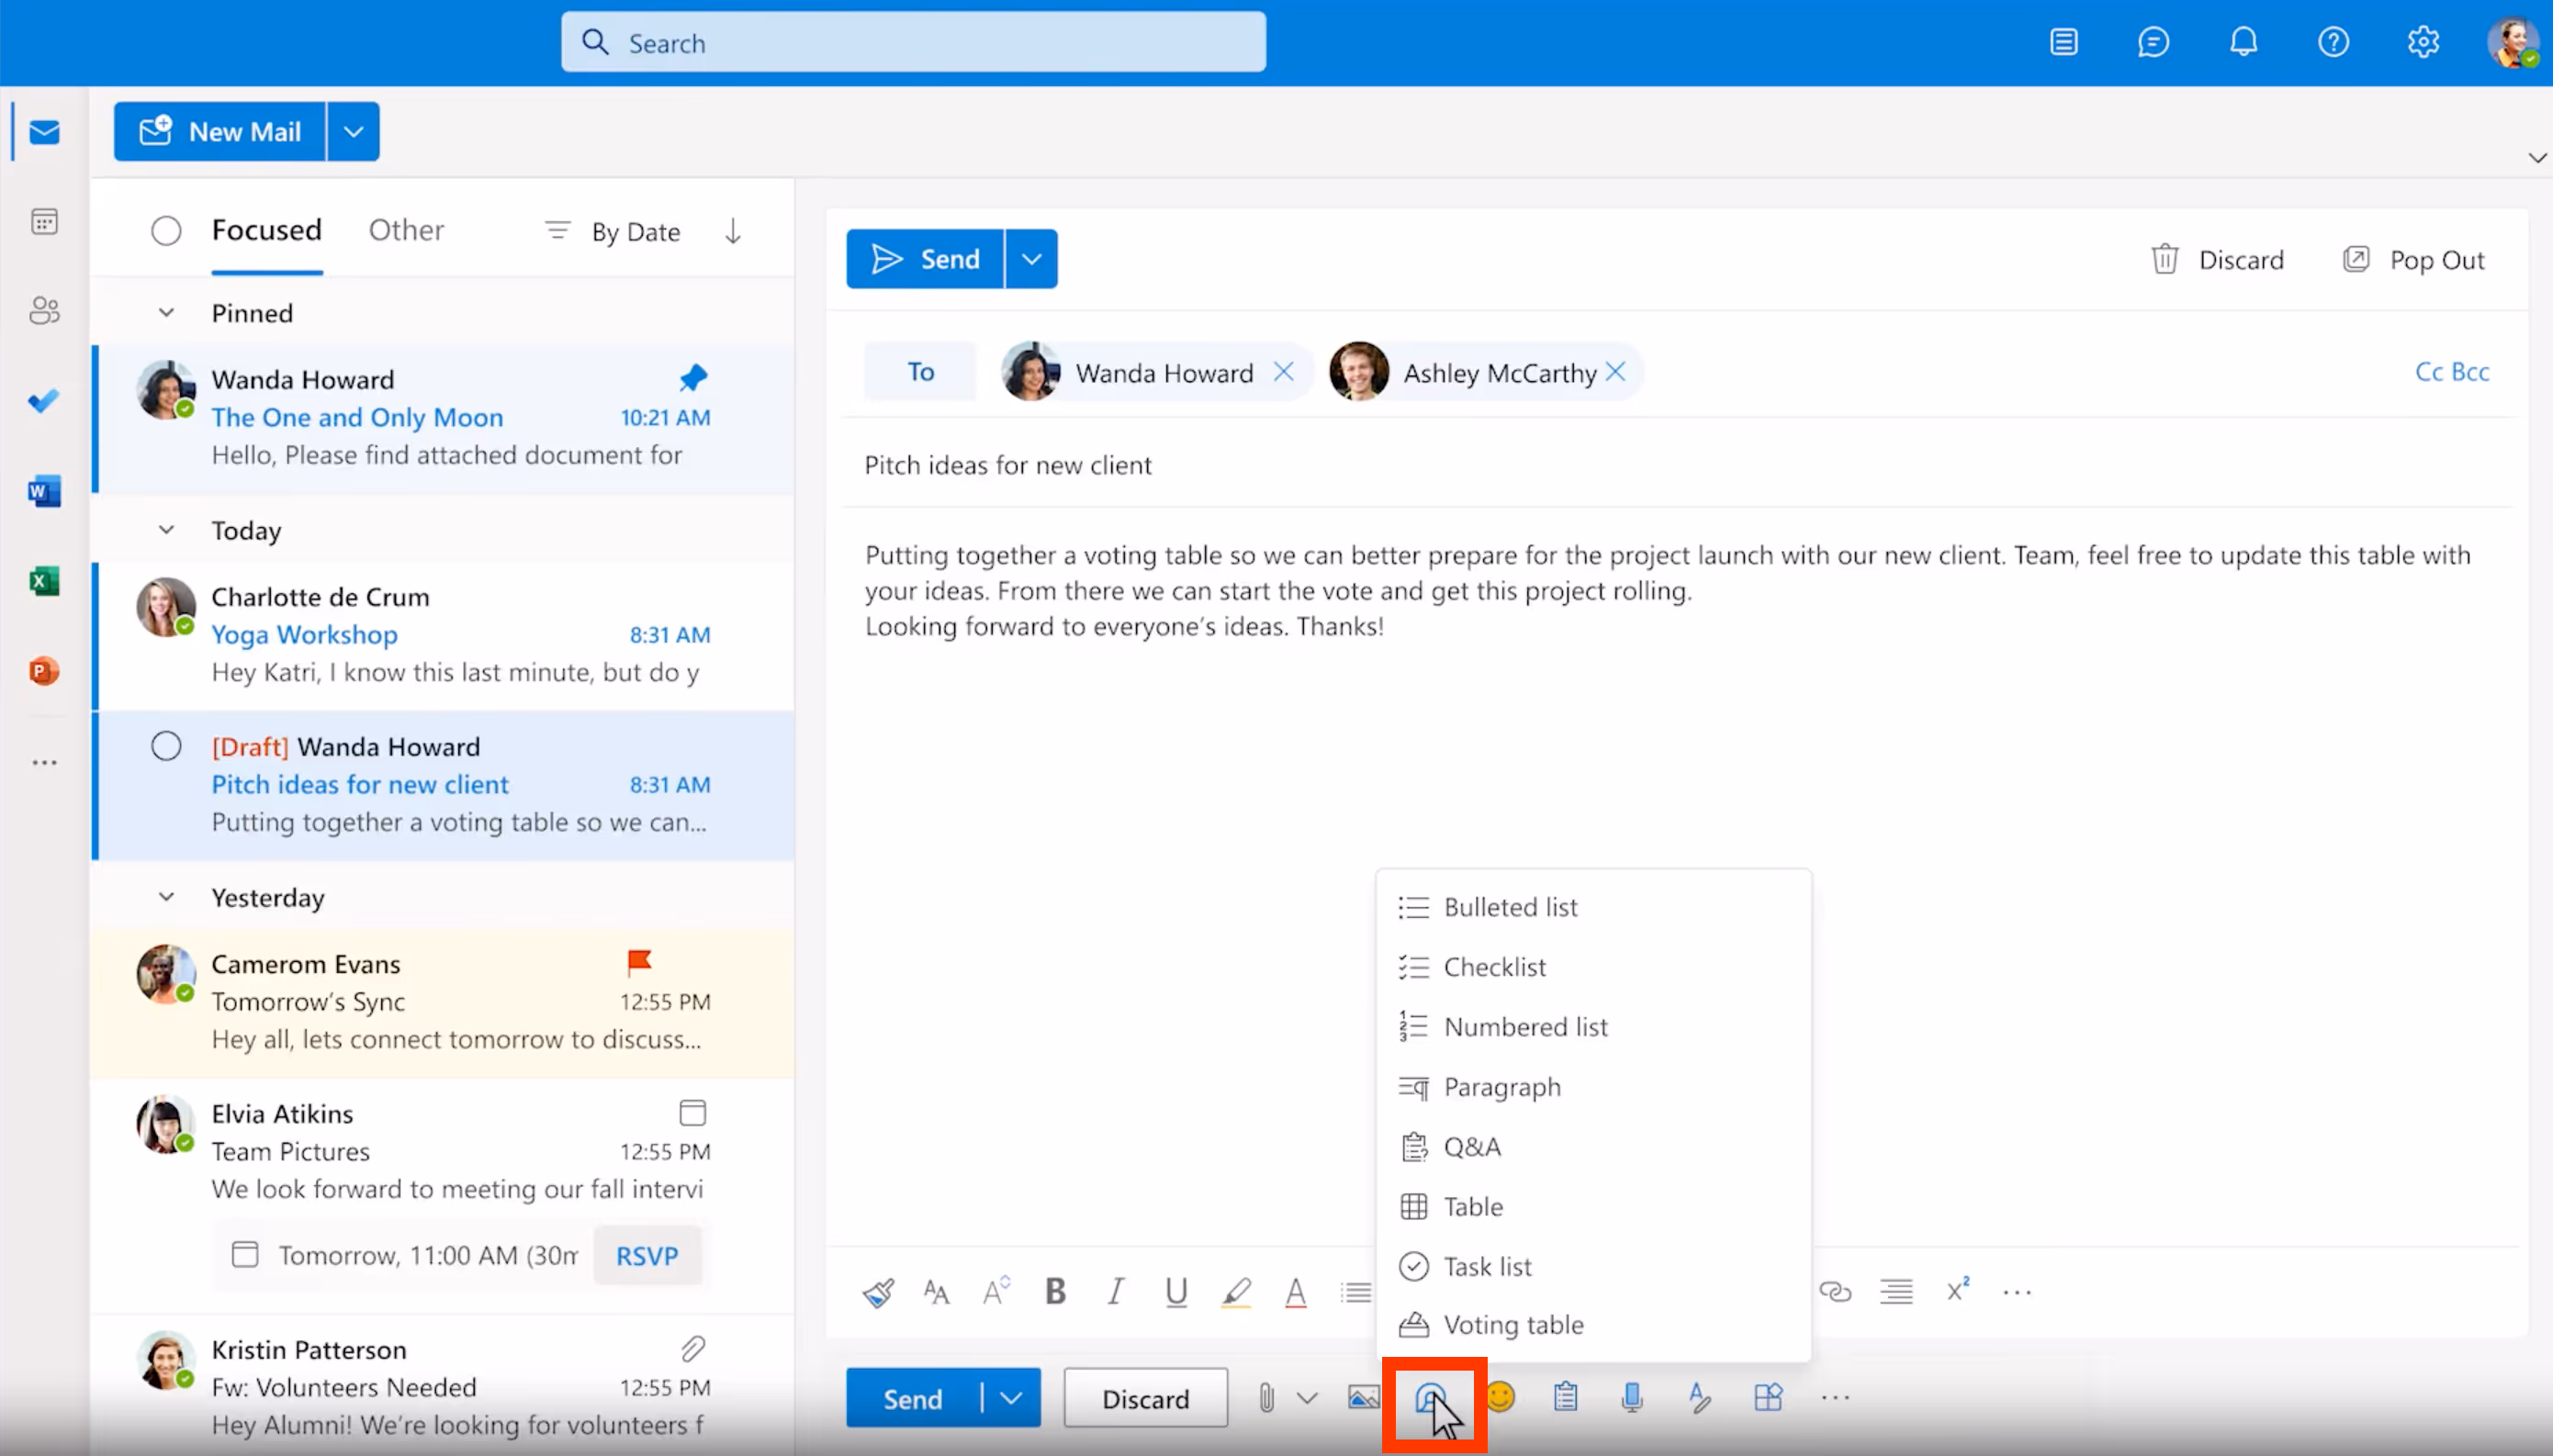Screen dimensions: 2553x1456
Task: Click the RSVP button
Action: tap(646, 1255)
